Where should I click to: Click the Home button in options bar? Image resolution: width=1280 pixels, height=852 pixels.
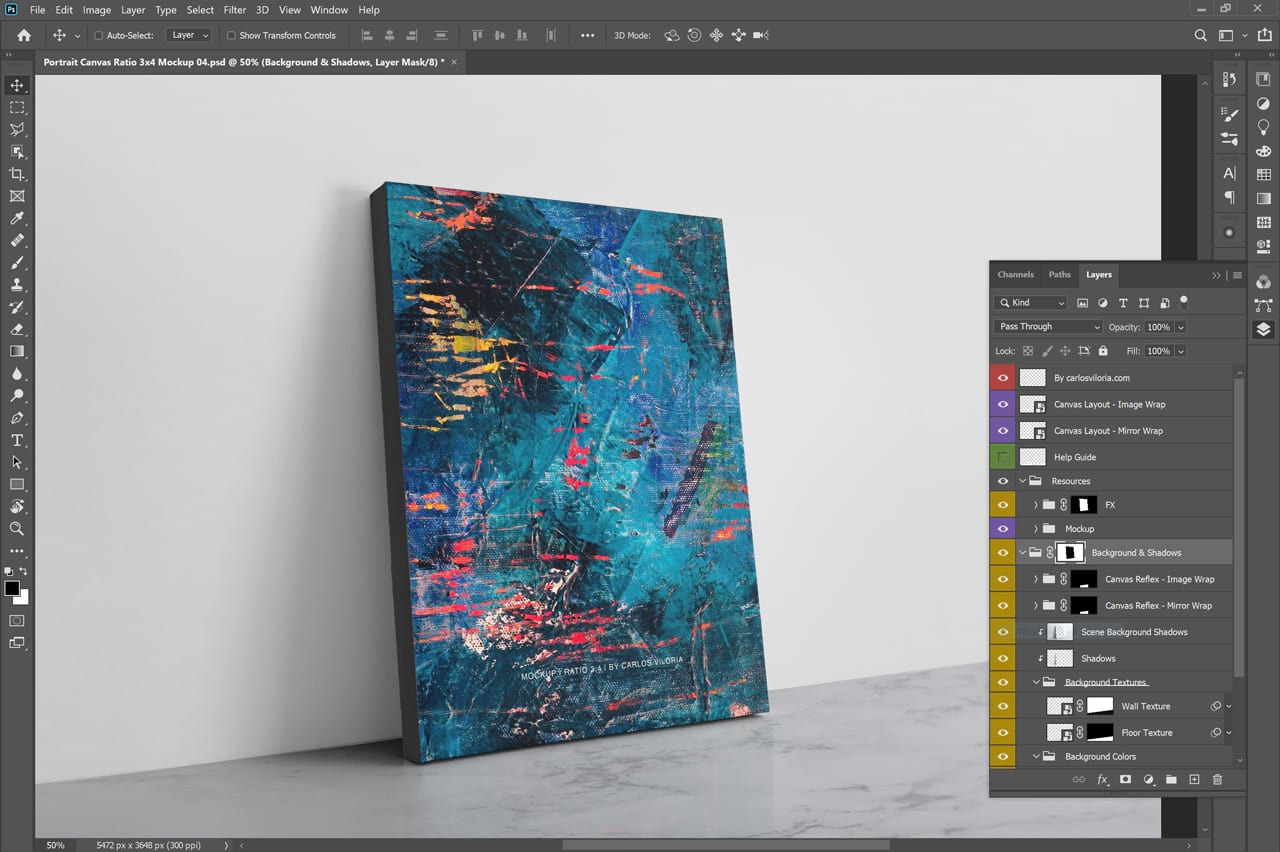24,35
